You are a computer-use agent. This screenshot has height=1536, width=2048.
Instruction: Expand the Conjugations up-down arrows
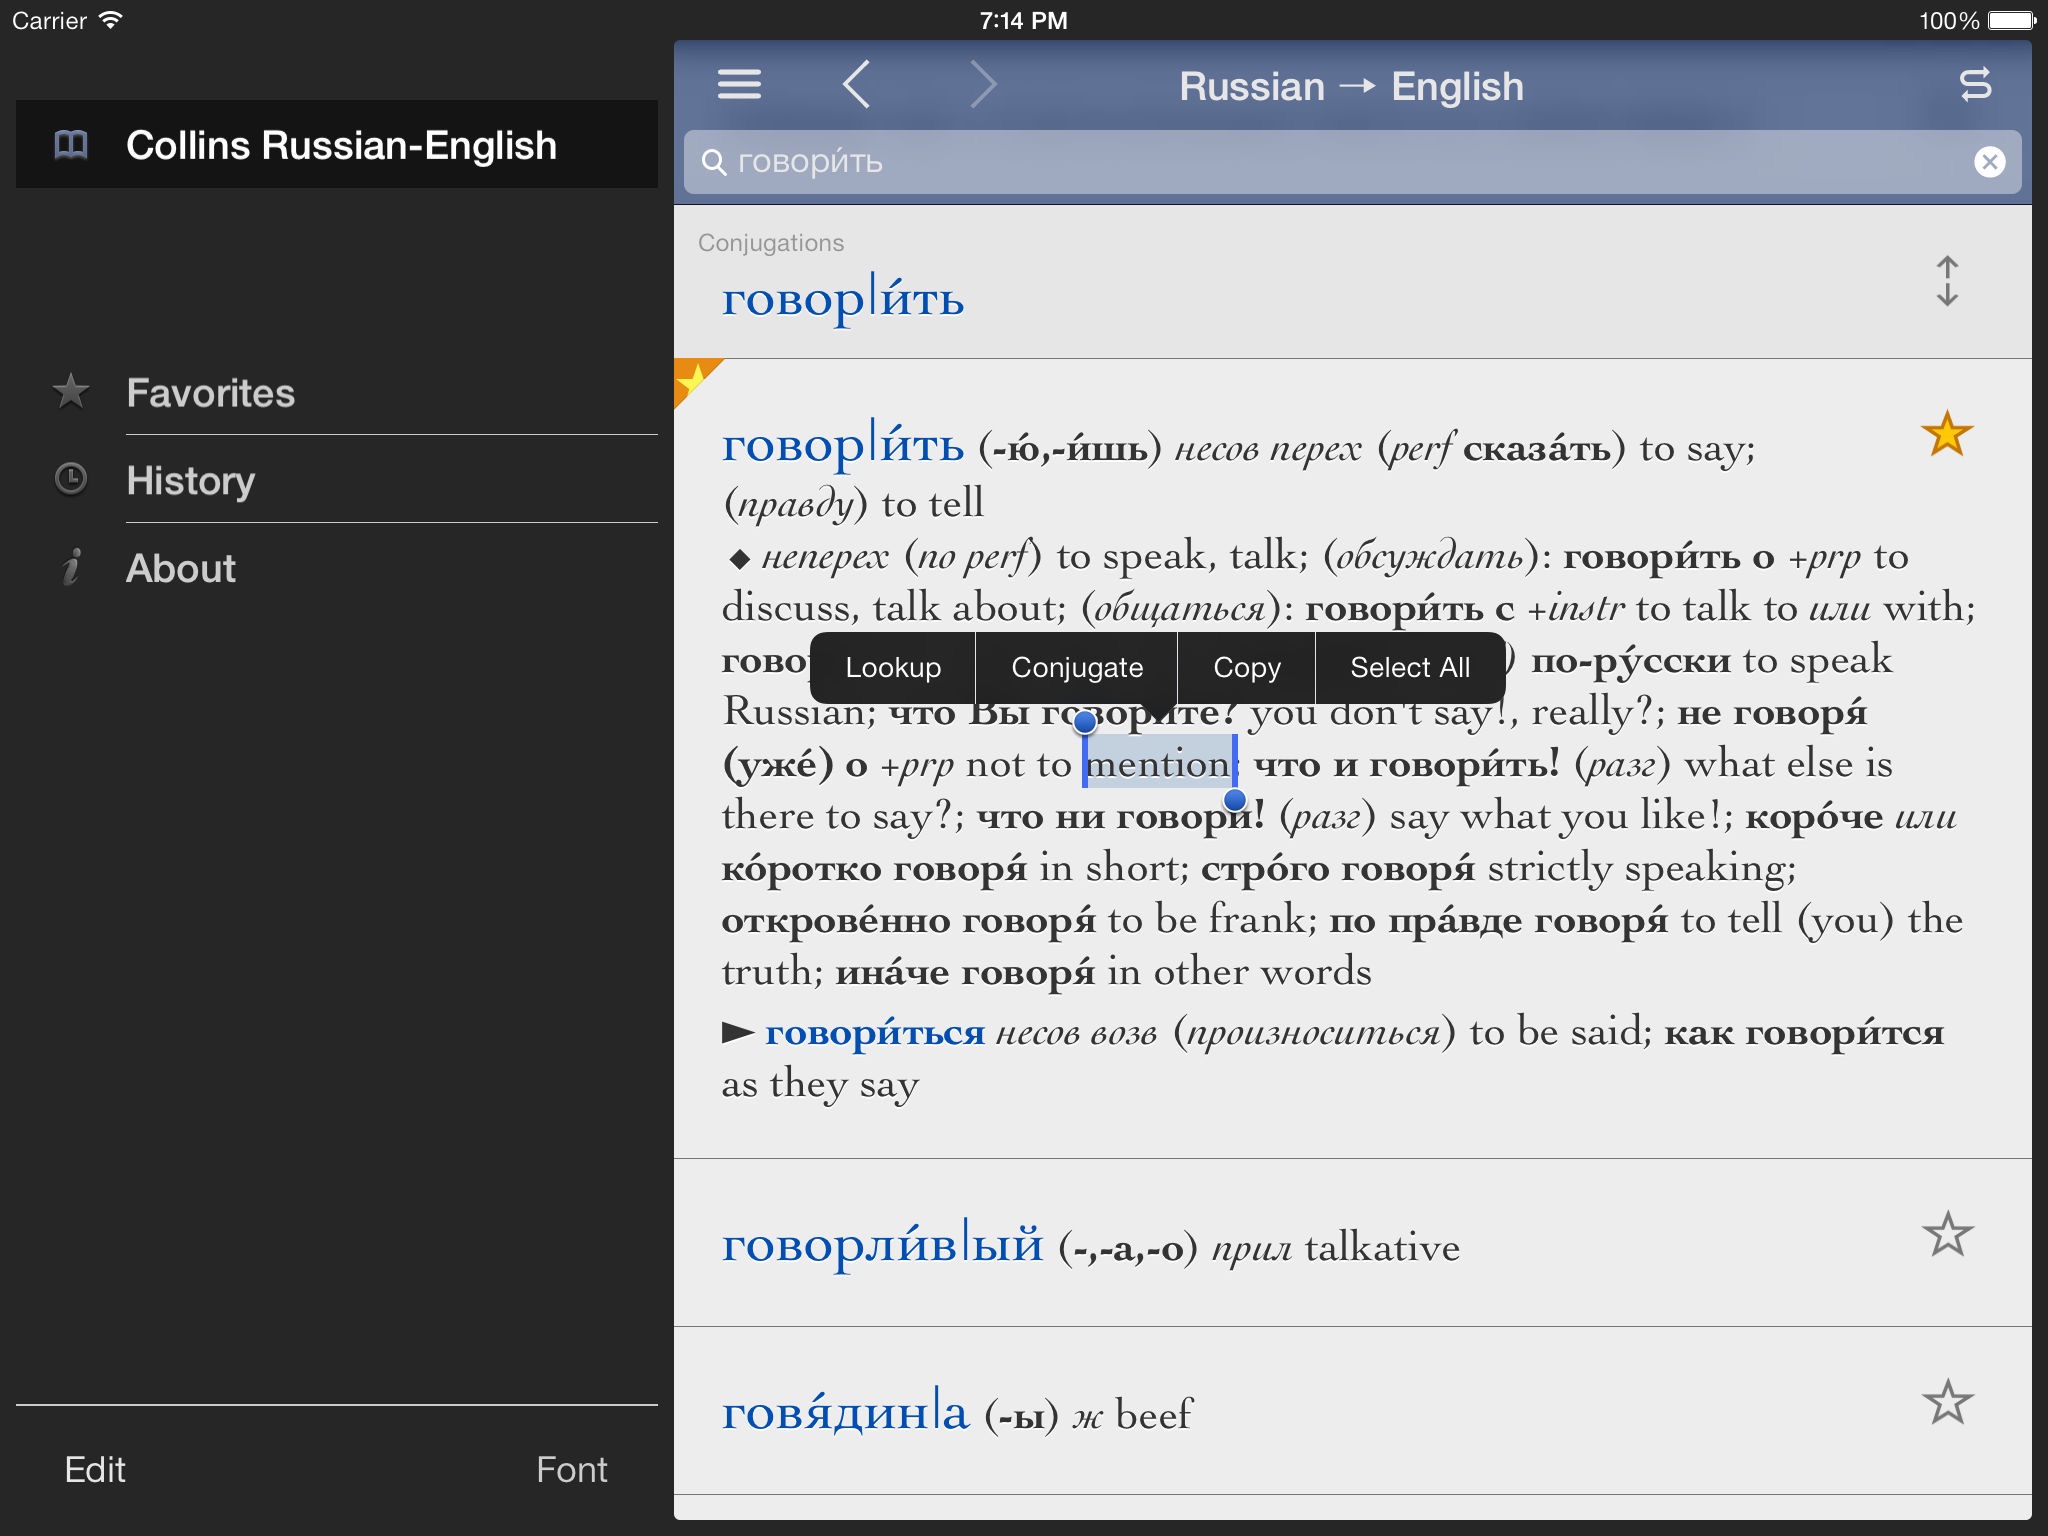1946,281
